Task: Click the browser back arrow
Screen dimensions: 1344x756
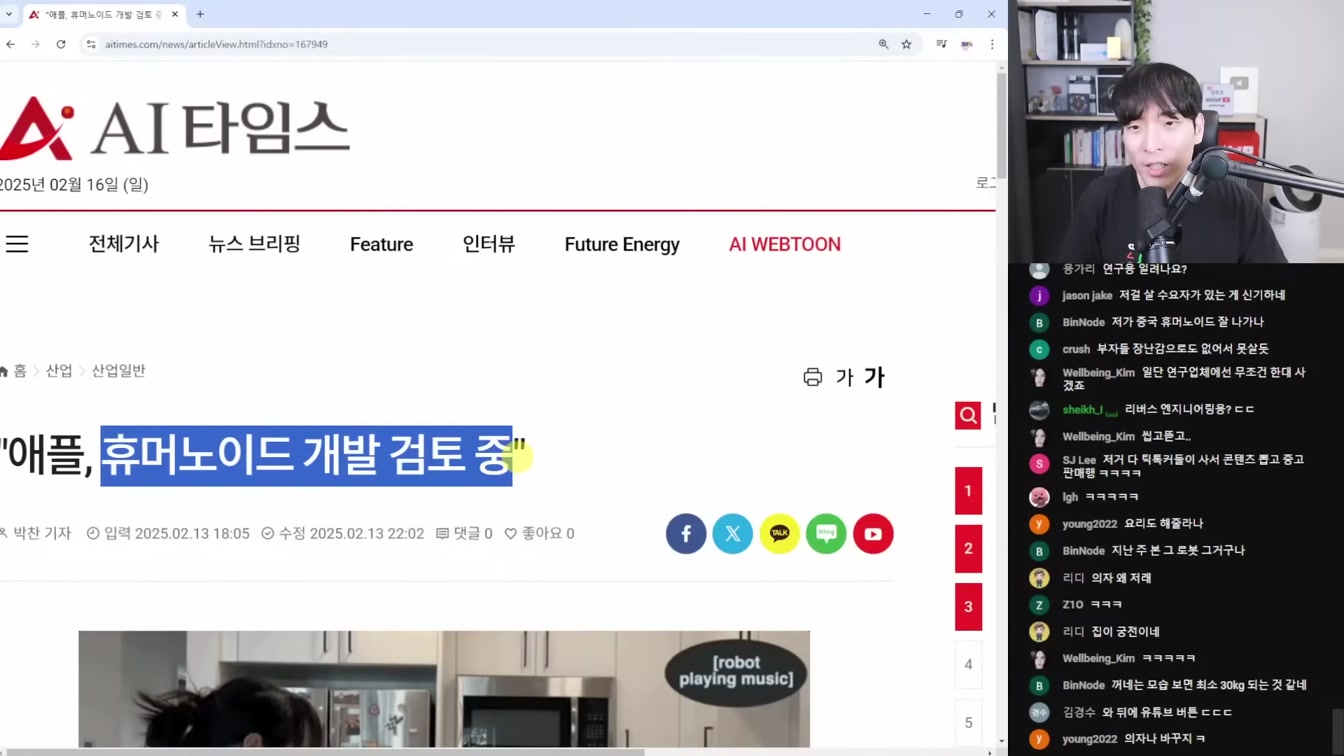Action: point(10,44)
